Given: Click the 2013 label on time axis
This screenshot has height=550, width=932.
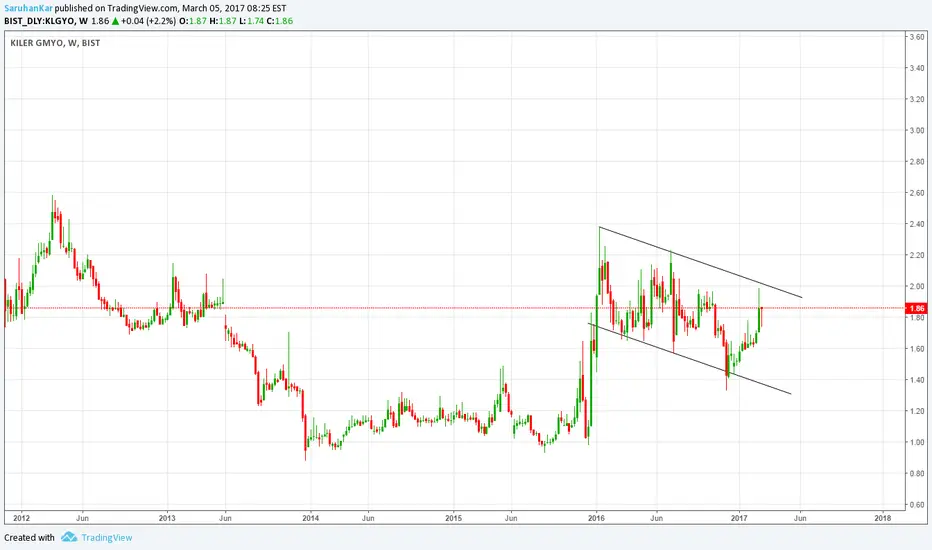Looking at the screenshot, I should (x=167, y=518).
